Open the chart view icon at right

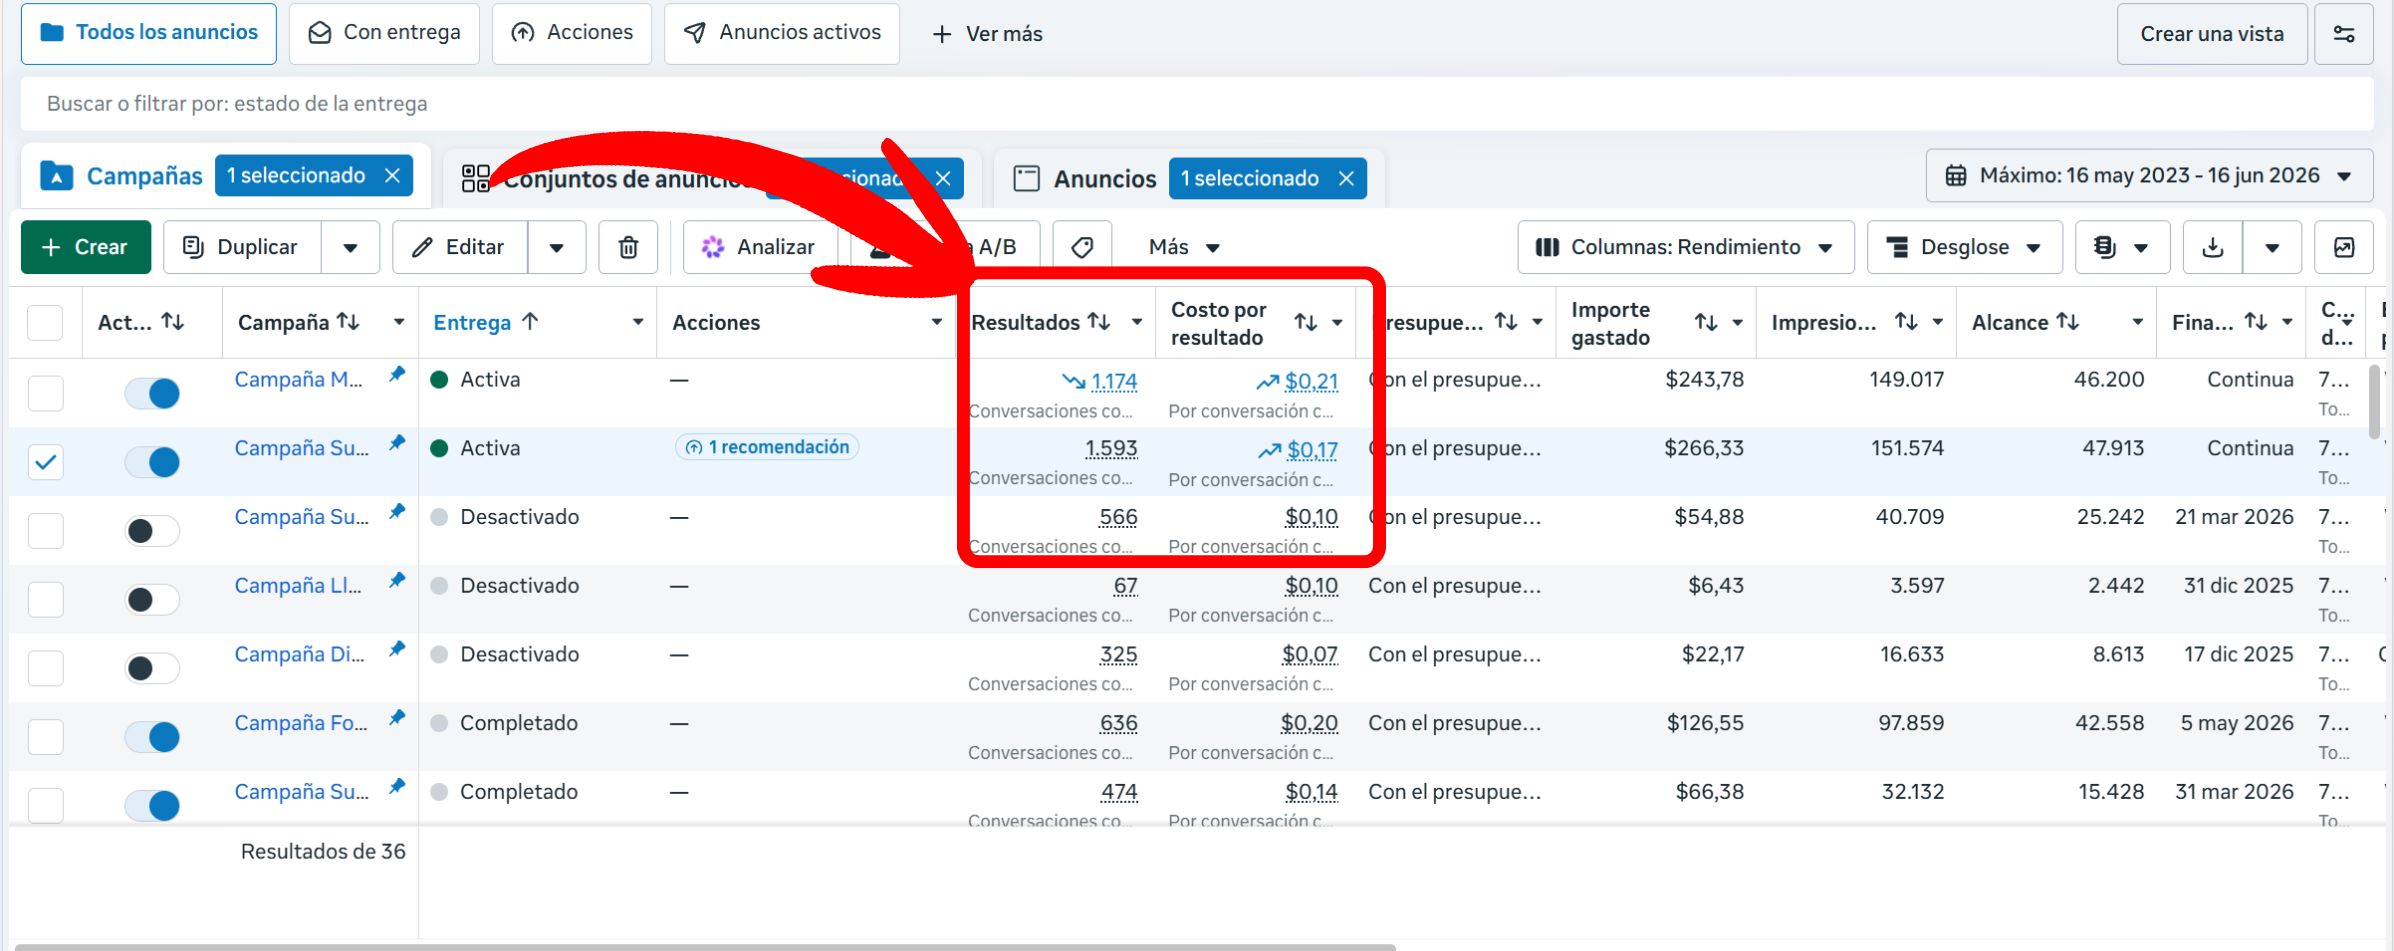coord(2343,247)
